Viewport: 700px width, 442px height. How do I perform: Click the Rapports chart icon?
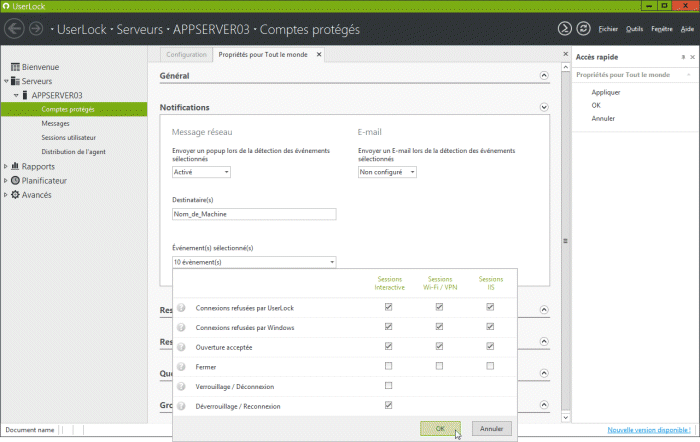15,166
